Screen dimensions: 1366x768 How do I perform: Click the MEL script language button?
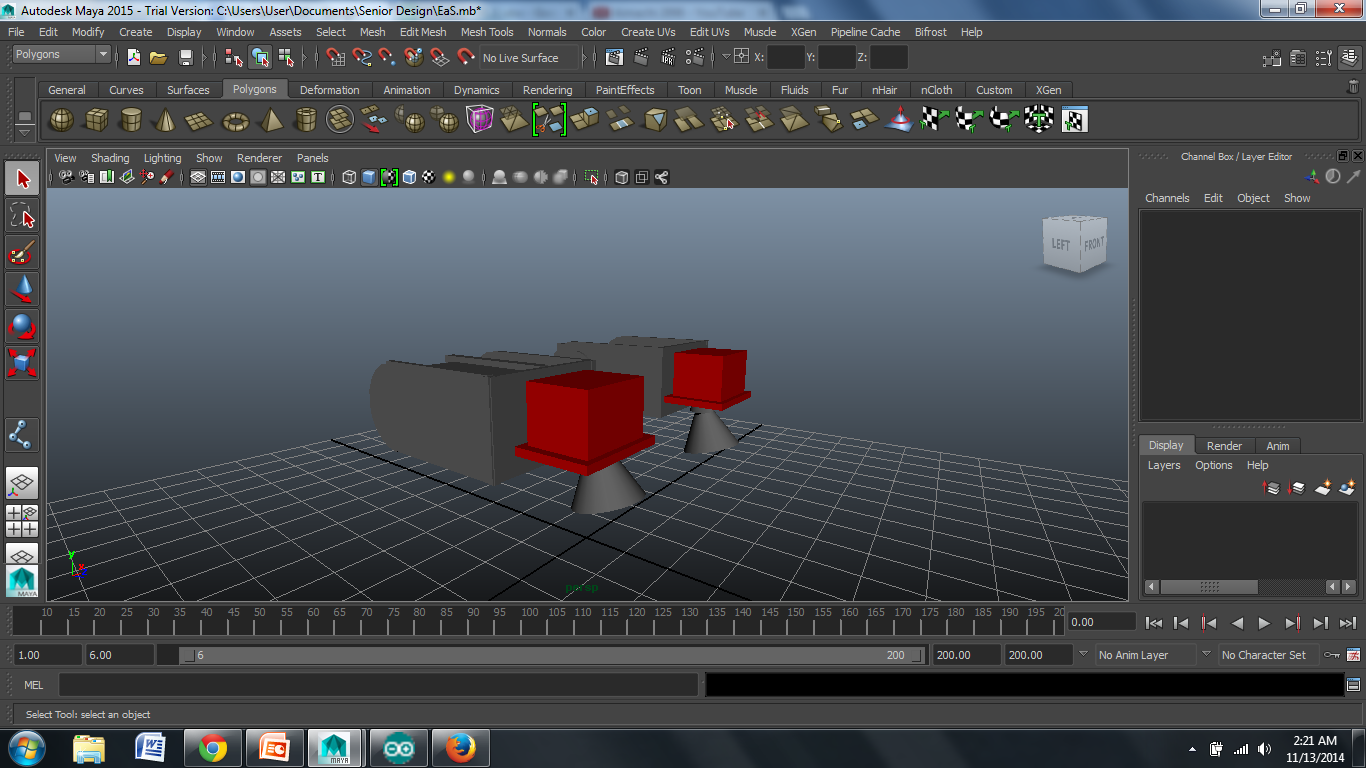pyautogui.click(x=33, y=685)
